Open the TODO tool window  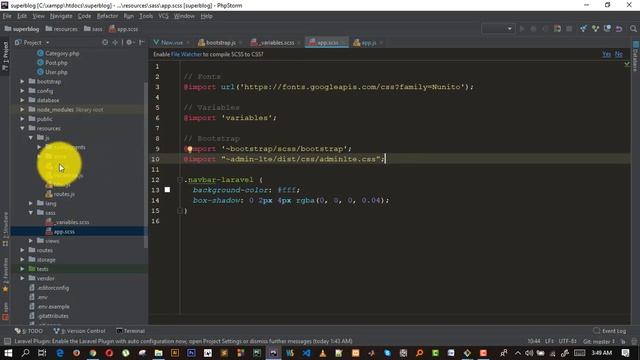coord(29,331)
